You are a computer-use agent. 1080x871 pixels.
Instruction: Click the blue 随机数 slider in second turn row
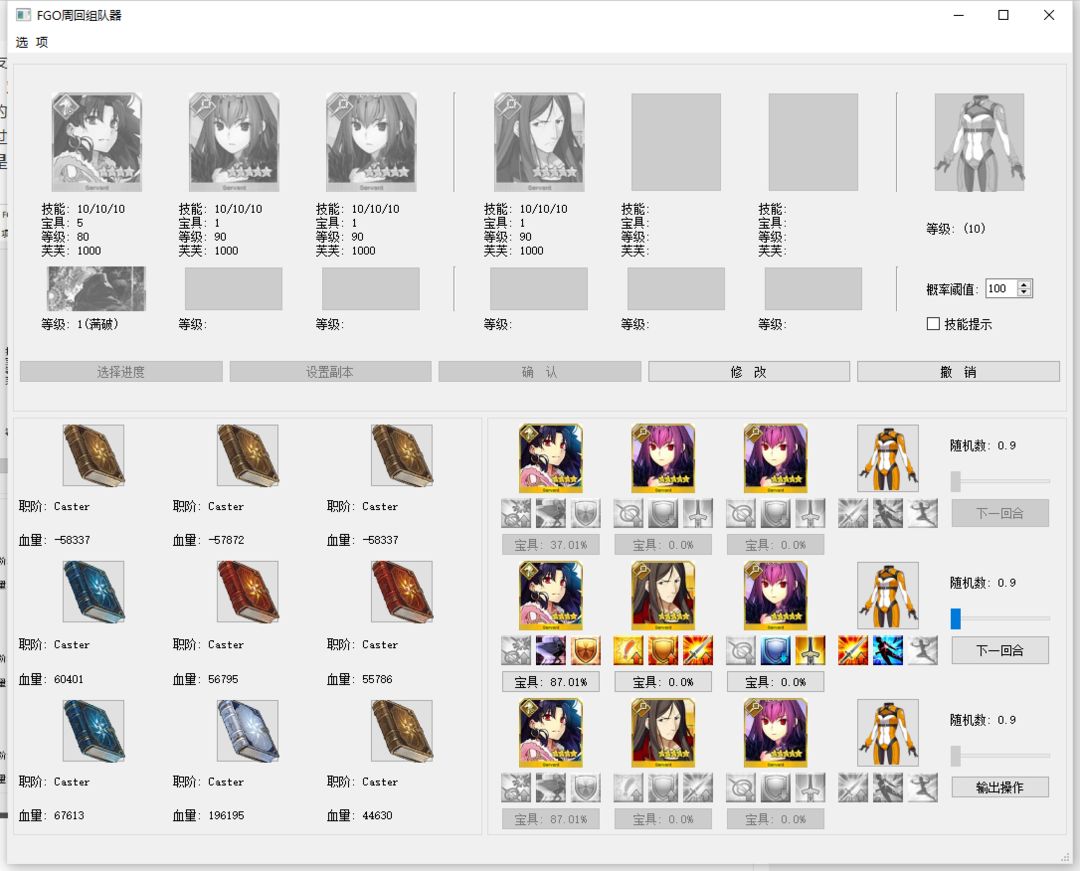[1000, 618]
